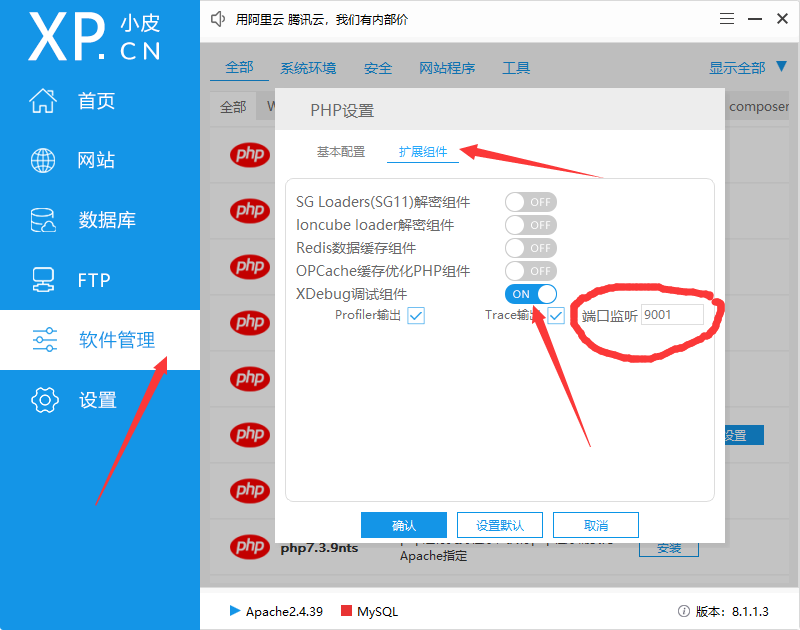Select the composer sub-filter tab

pyautogui.click(x=759, y=107)
